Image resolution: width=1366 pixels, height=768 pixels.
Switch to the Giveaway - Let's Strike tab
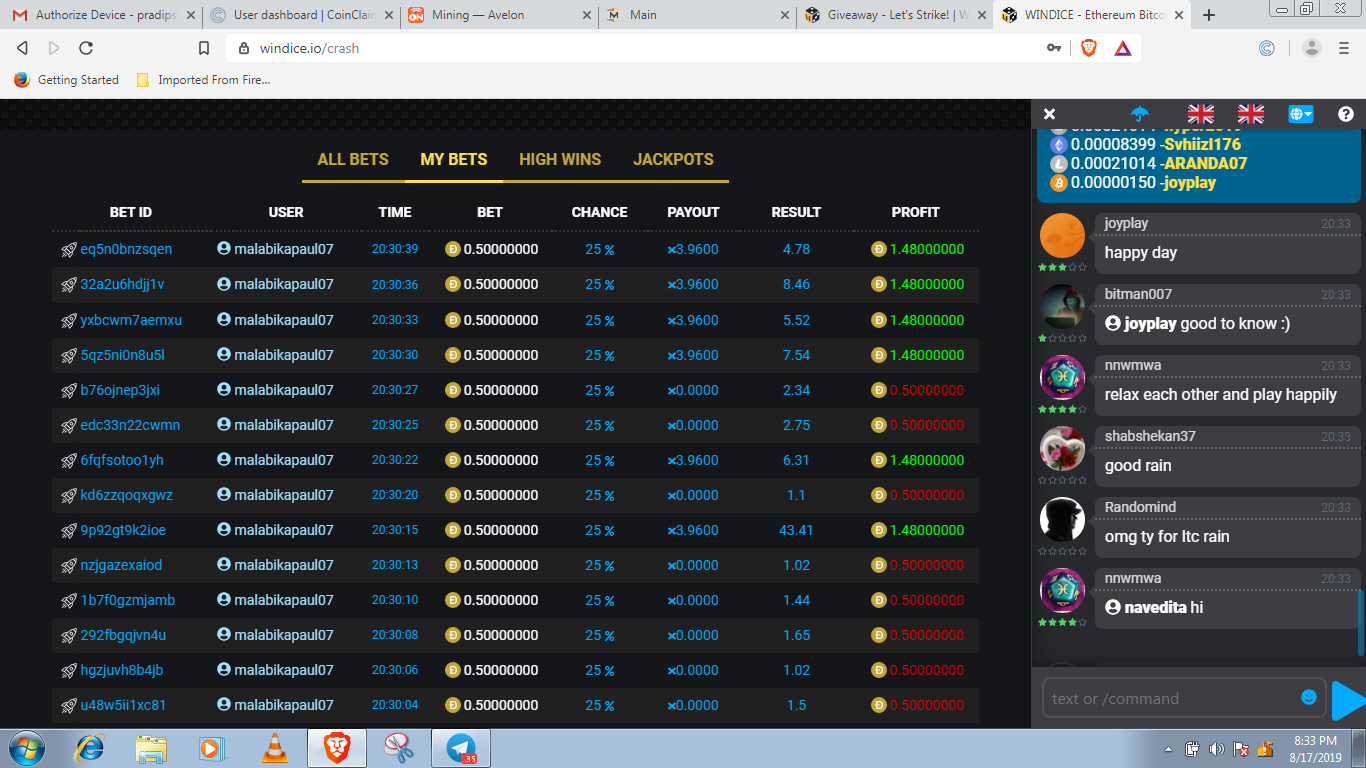click(x=895, y=15)
